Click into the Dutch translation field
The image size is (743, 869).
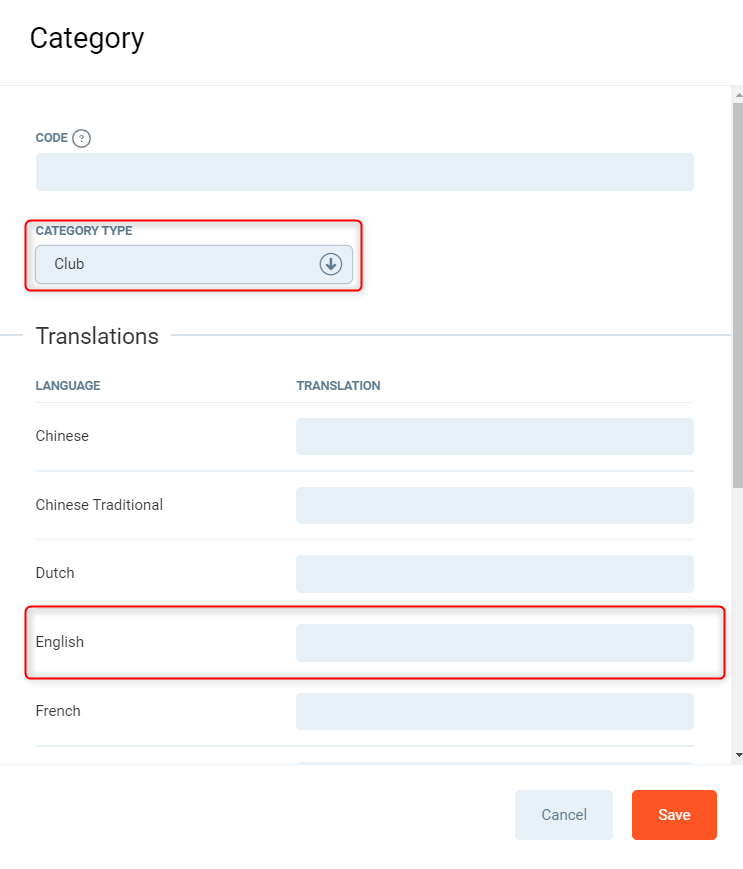pos(494,574)
